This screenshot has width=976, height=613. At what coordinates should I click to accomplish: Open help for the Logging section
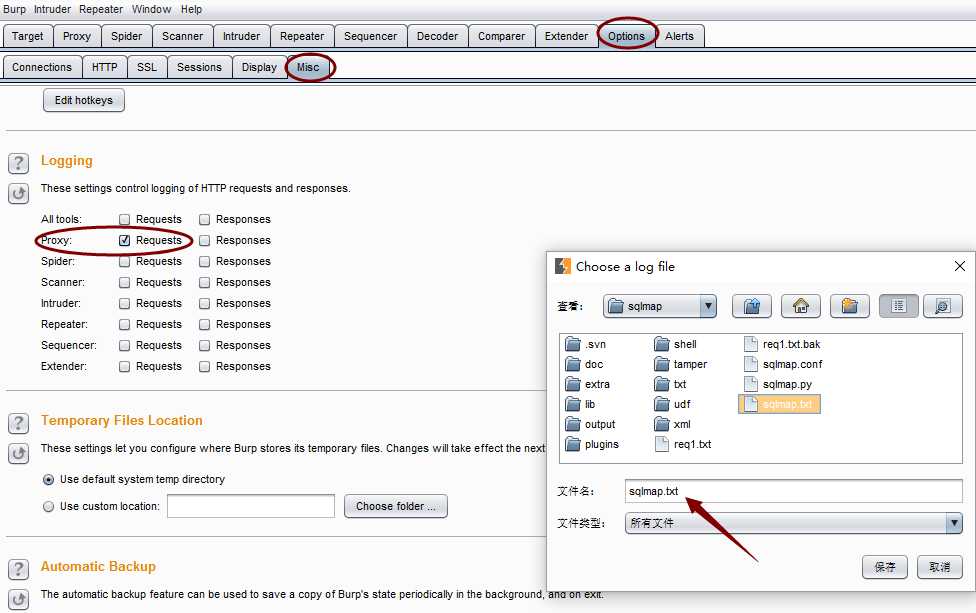(x=19, y=164)
